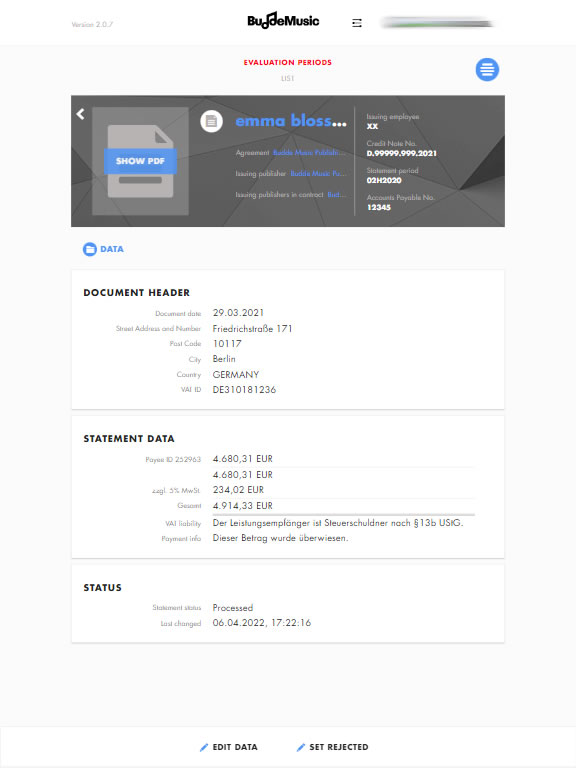576x768 pixels.
Task: Click the BuddeMusic logo
Action: pyautogui.click(x=283, y=21)
